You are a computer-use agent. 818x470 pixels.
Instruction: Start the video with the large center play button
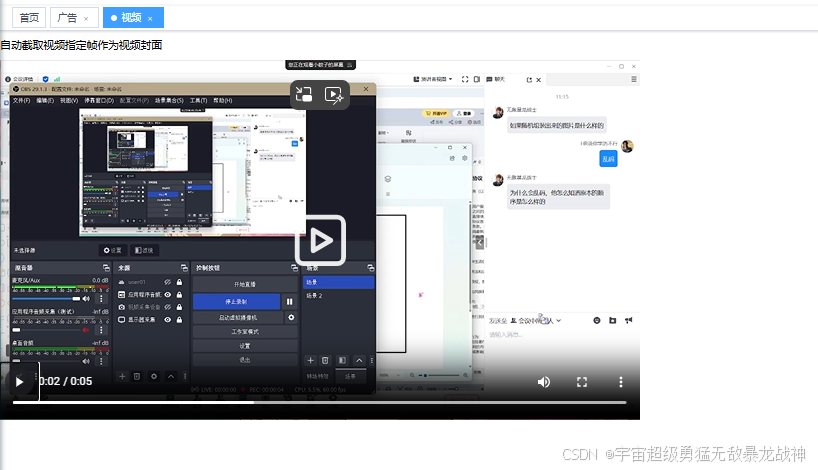[x=320, y=240]
